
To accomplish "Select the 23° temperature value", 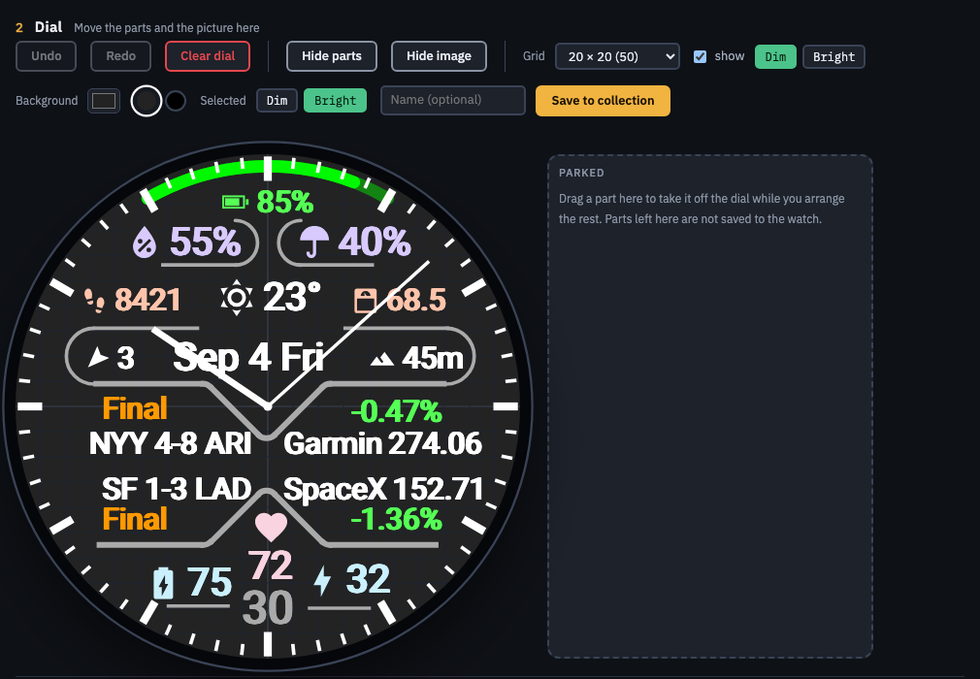I will [x=292, y=297].
